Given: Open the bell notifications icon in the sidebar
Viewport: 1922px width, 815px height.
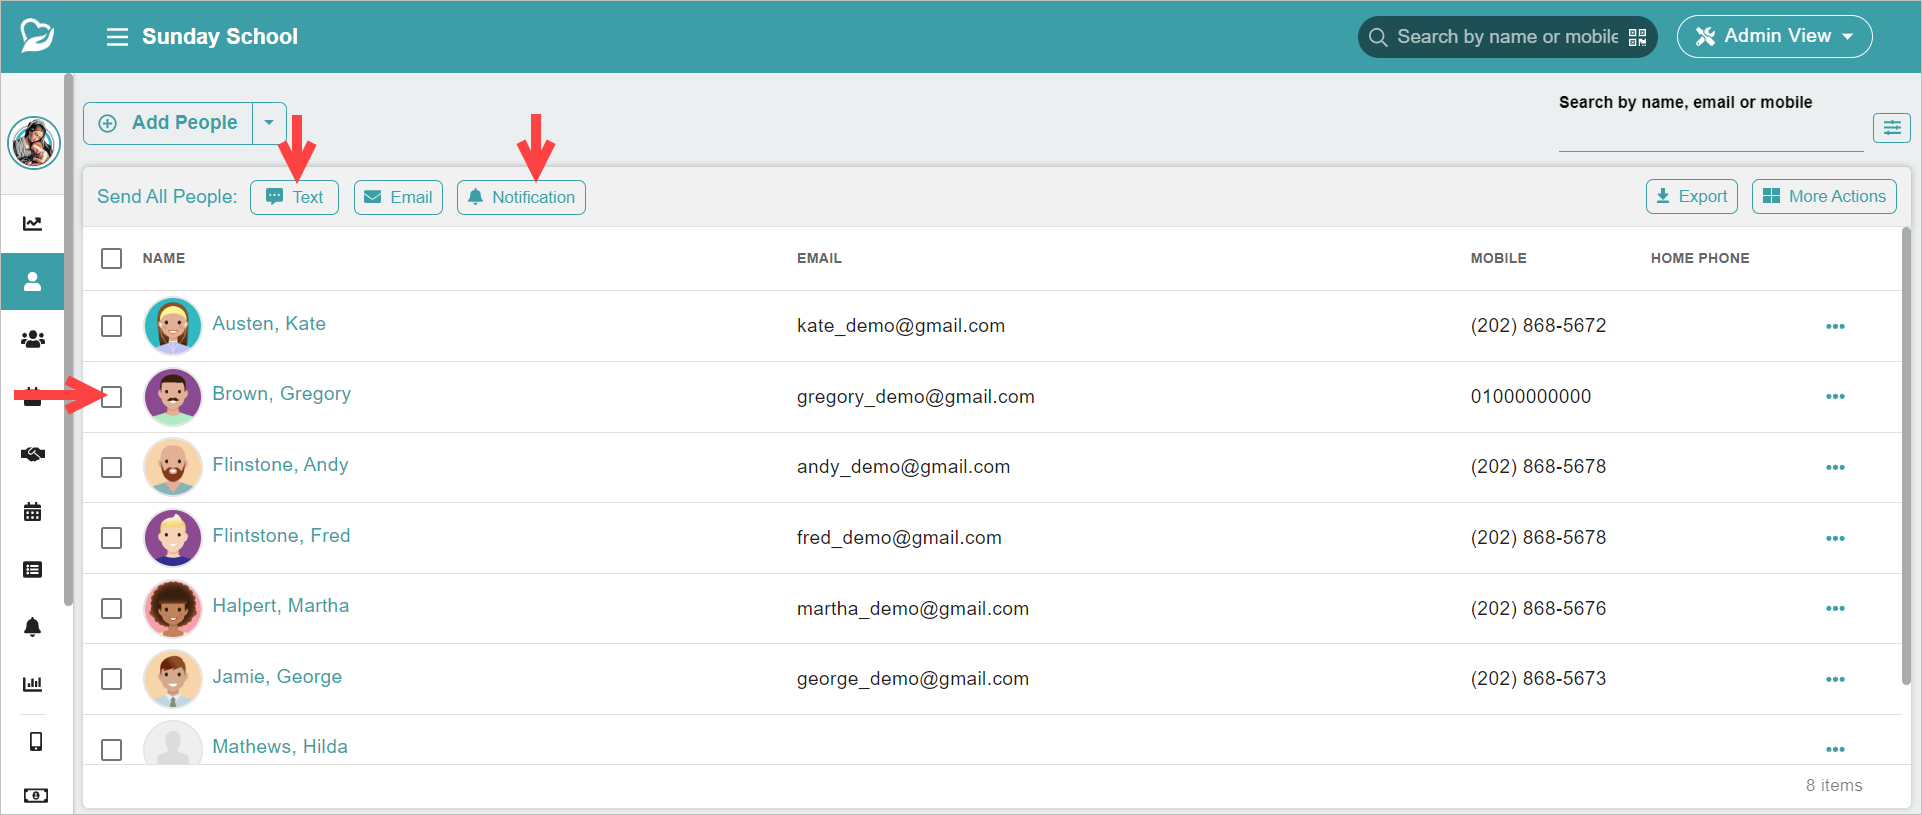Looking at the screenshot, I should pyautogui.click(x=33, y=627).
